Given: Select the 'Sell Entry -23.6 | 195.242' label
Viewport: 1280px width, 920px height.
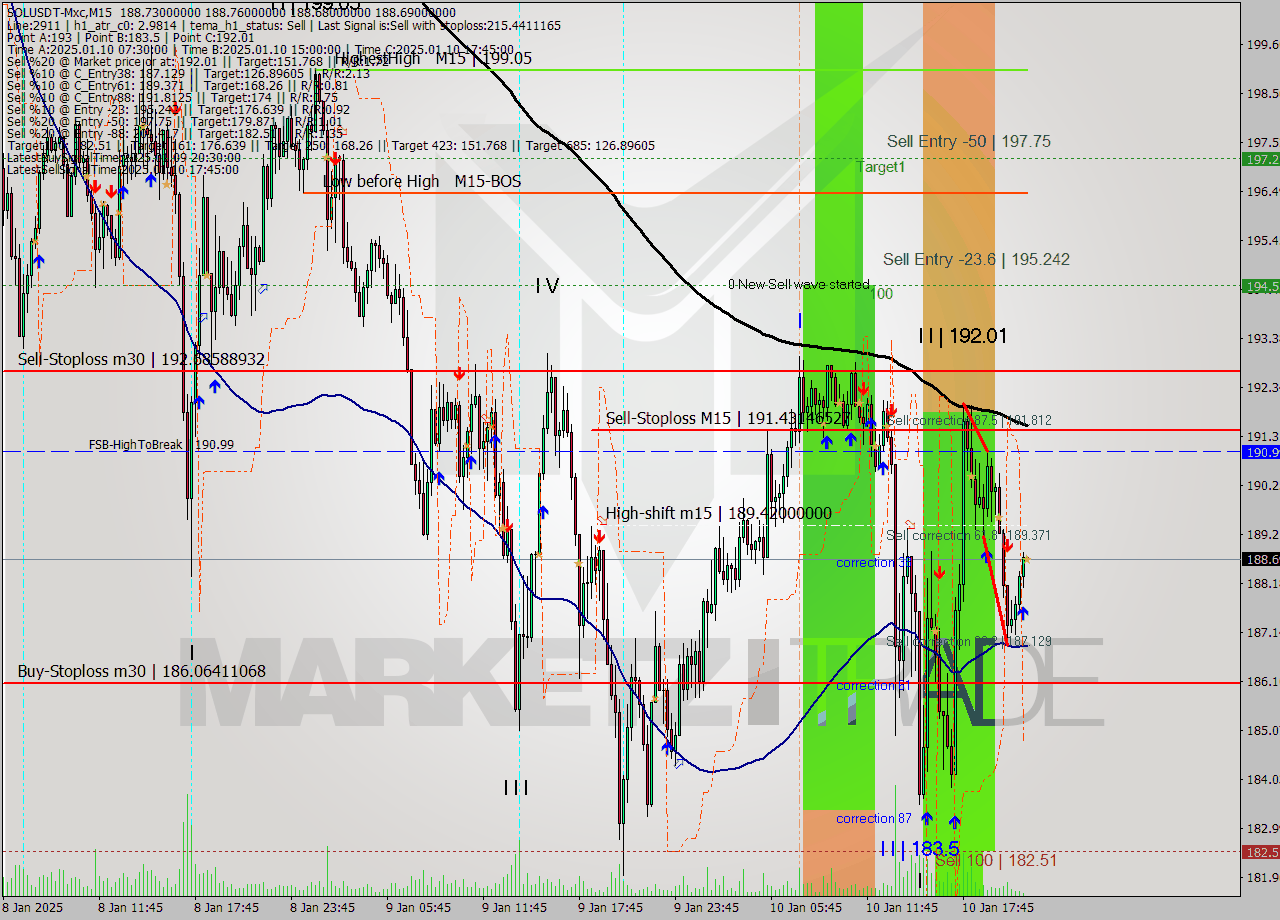Looking at the screenshot, I should [x=976, y=260].
